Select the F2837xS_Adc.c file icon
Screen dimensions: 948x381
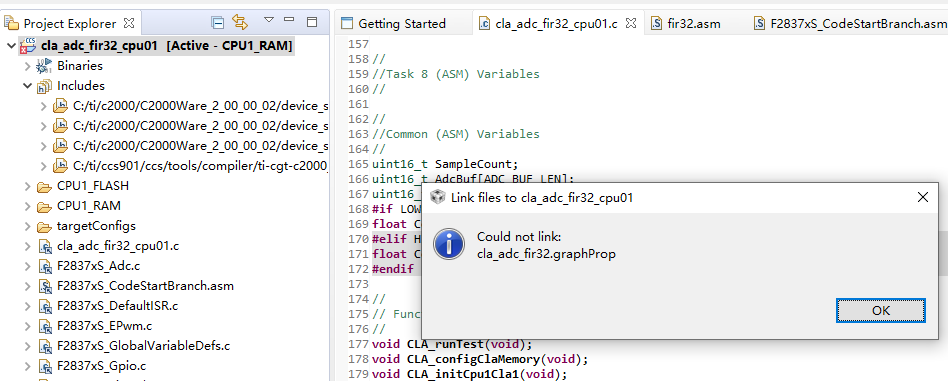[45, 265]
